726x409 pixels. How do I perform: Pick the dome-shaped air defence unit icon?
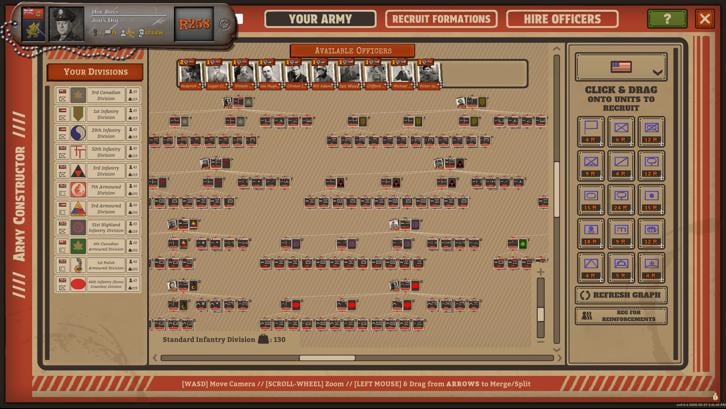pos(620,267)
